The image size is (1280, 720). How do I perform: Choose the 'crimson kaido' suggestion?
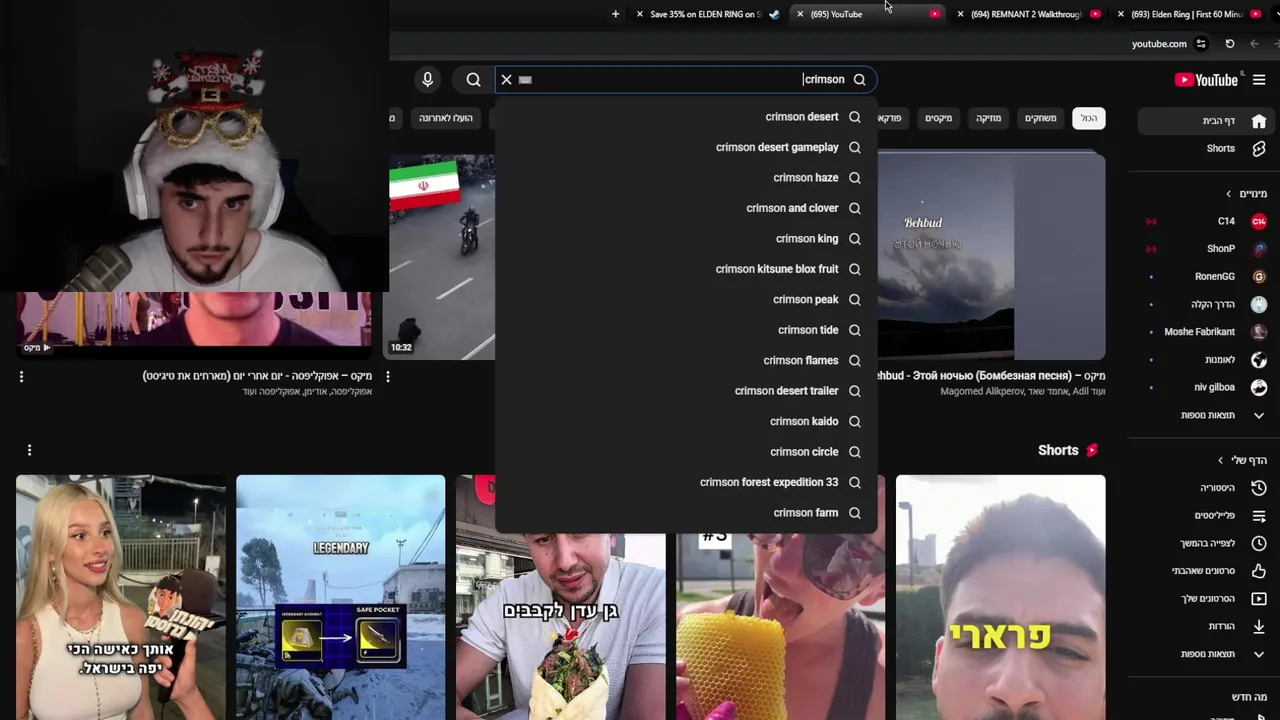click(686, 422)
